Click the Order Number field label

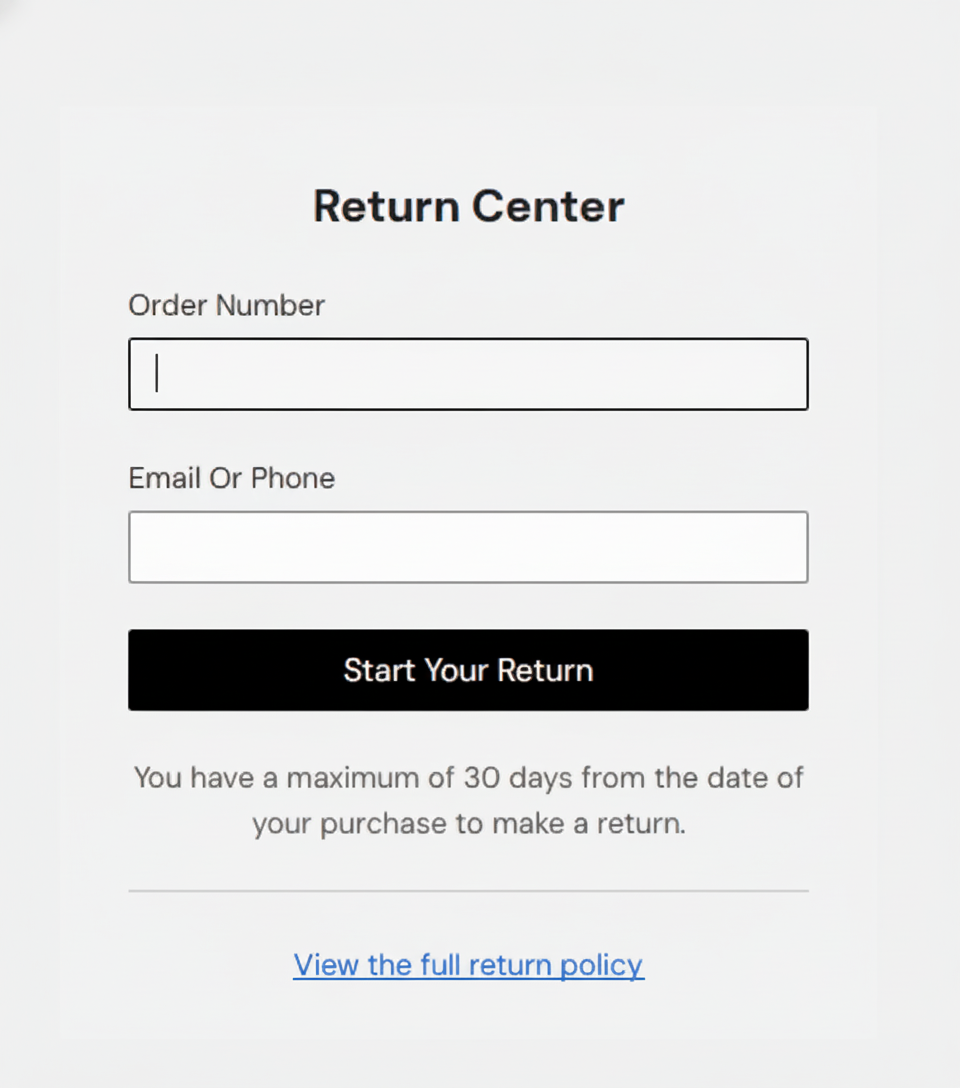226,305
